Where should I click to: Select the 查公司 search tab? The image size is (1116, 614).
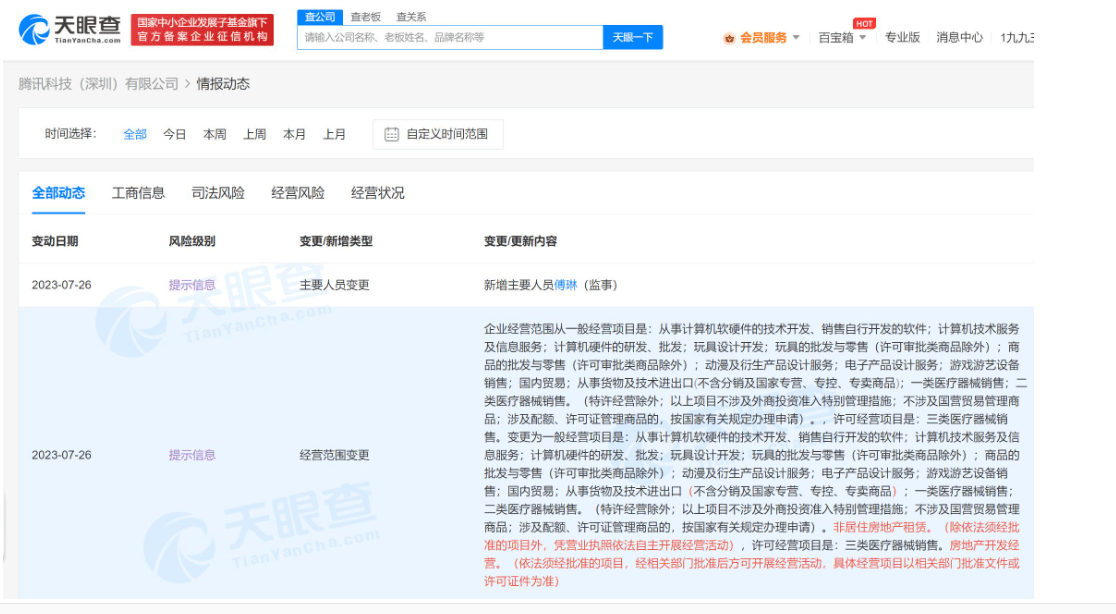click(x=320, y=16)
